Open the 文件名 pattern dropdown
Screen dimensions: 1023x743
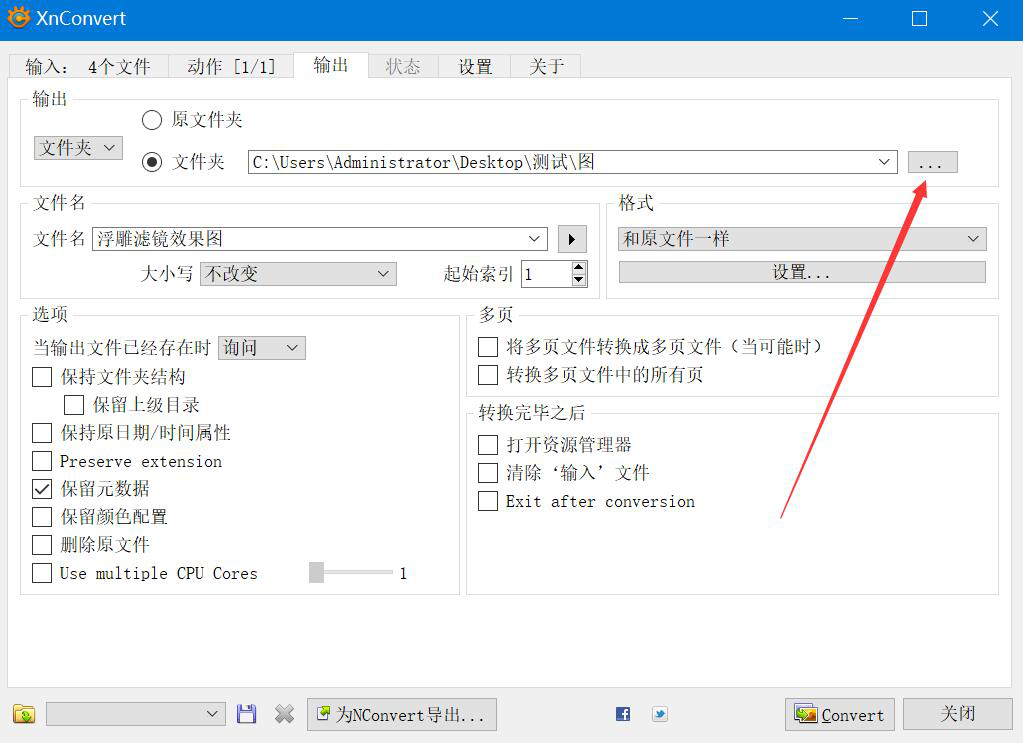(534, 239)
